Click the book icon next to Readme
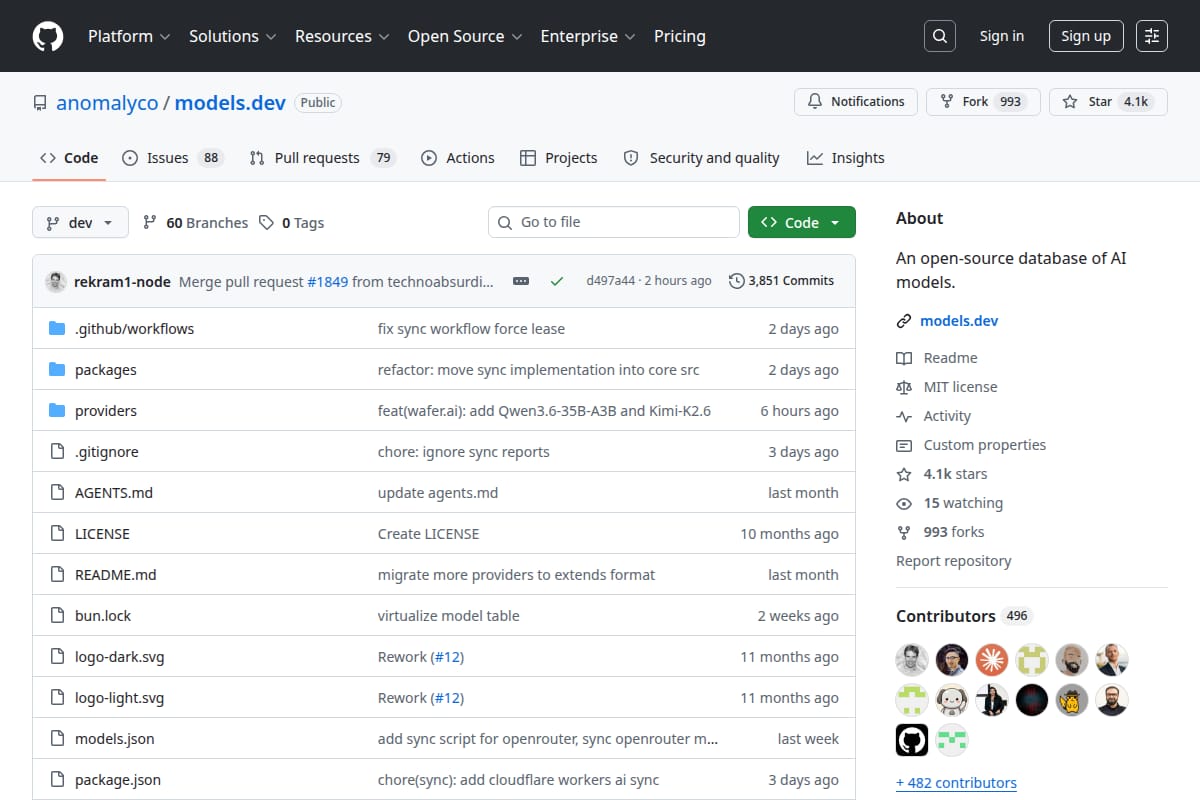 tap(904, 358)
